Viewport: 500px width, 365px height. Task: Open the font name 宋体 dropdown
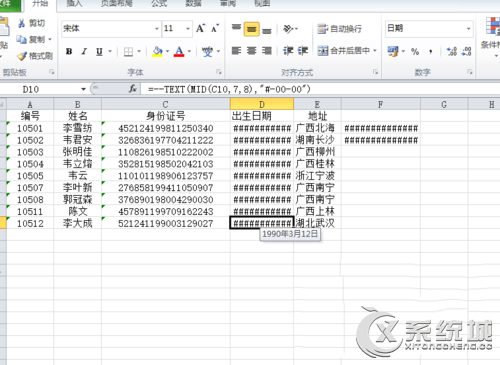(157, 29)
